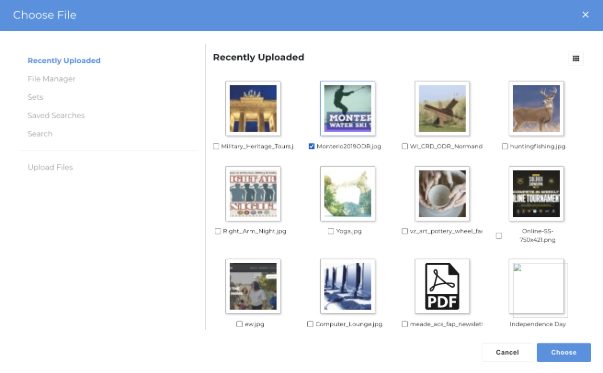Screen dimensions: 603x373
Task: Open the Sets section
Action: 35,97
